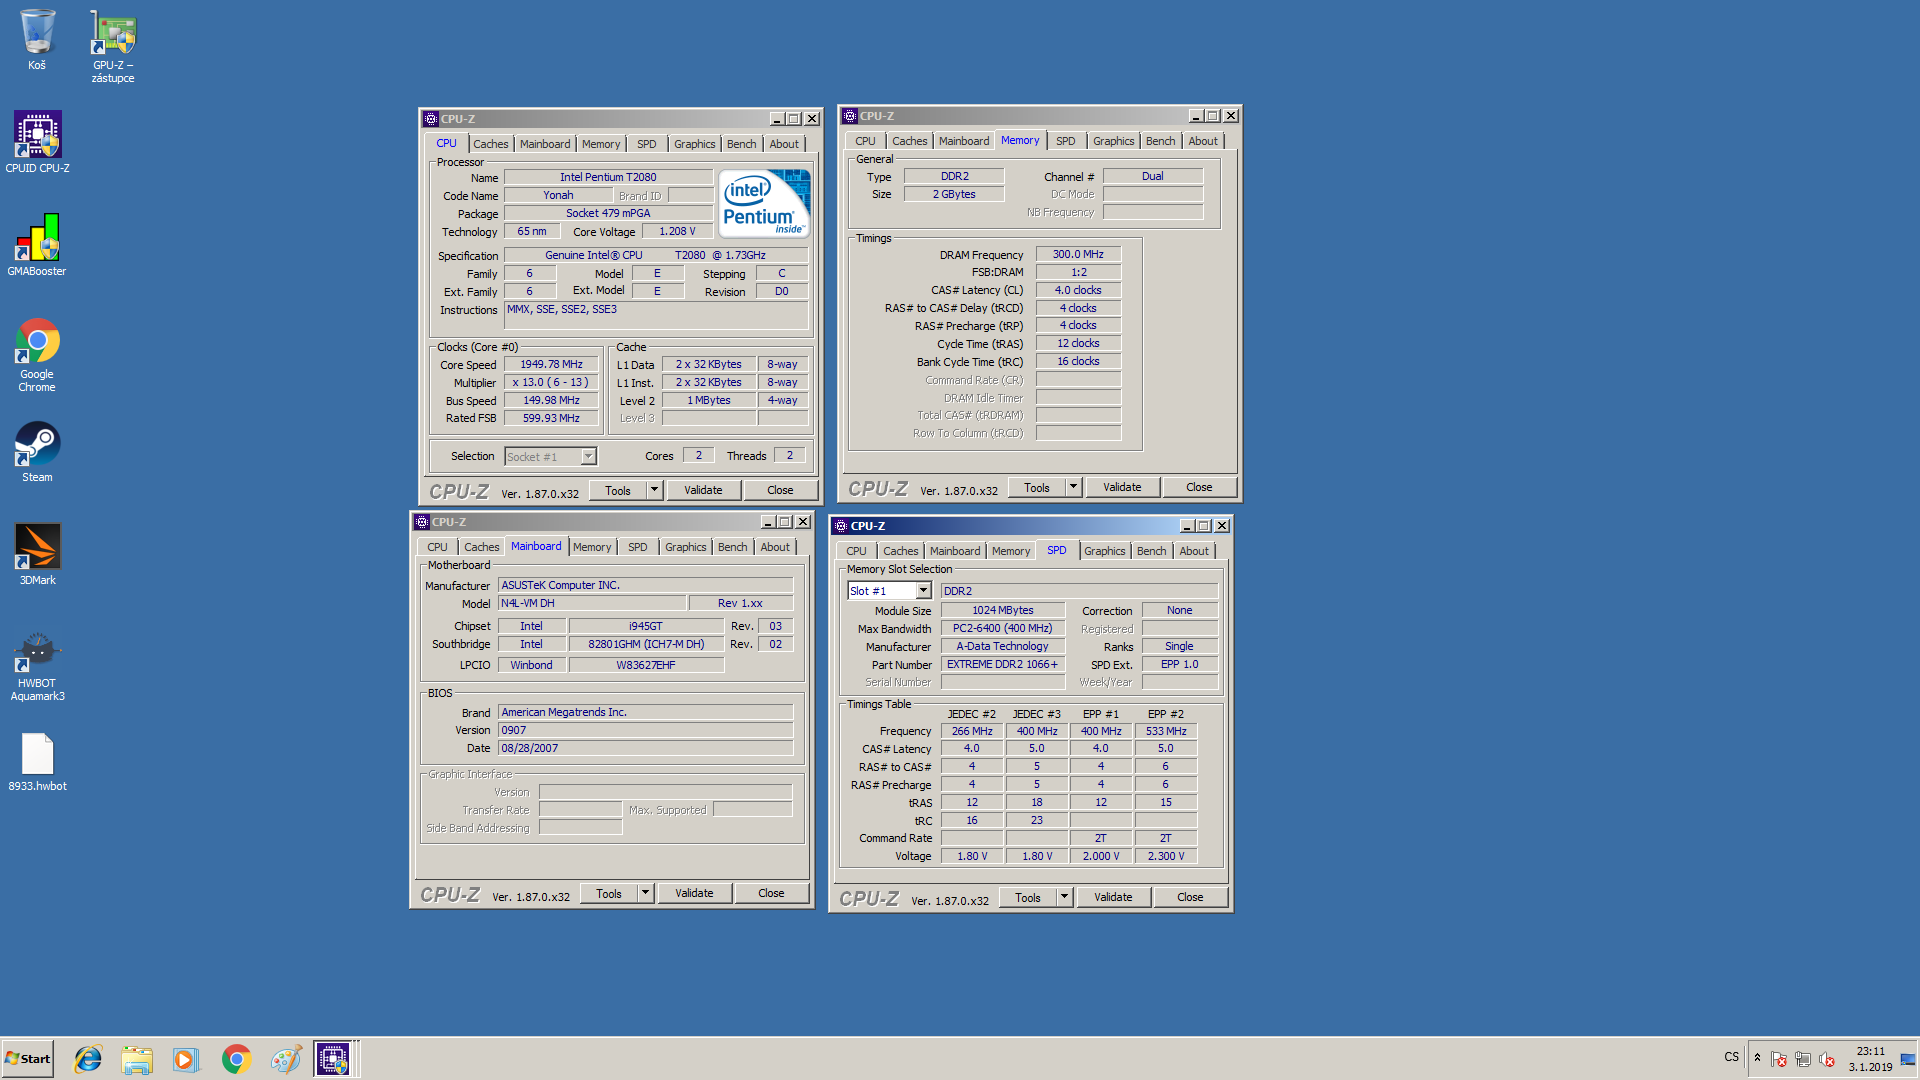
Task: Open Memory tab in SPD window
Action: click(1010, 551)
